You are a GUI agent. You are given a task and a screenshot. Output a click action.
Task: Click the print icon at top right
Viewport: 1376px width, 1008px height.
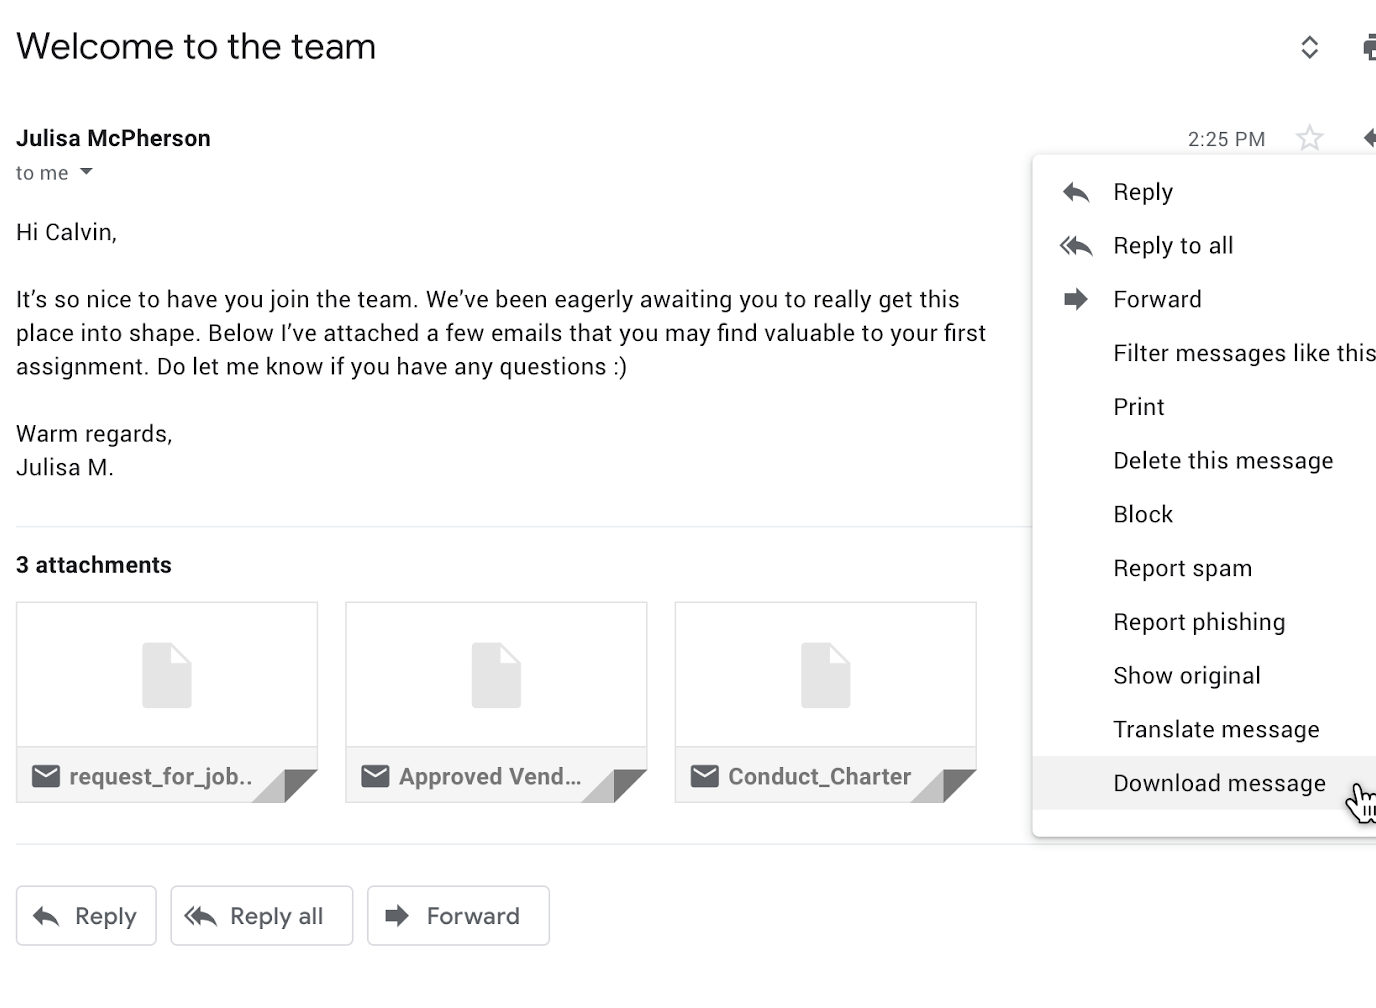1368,47
